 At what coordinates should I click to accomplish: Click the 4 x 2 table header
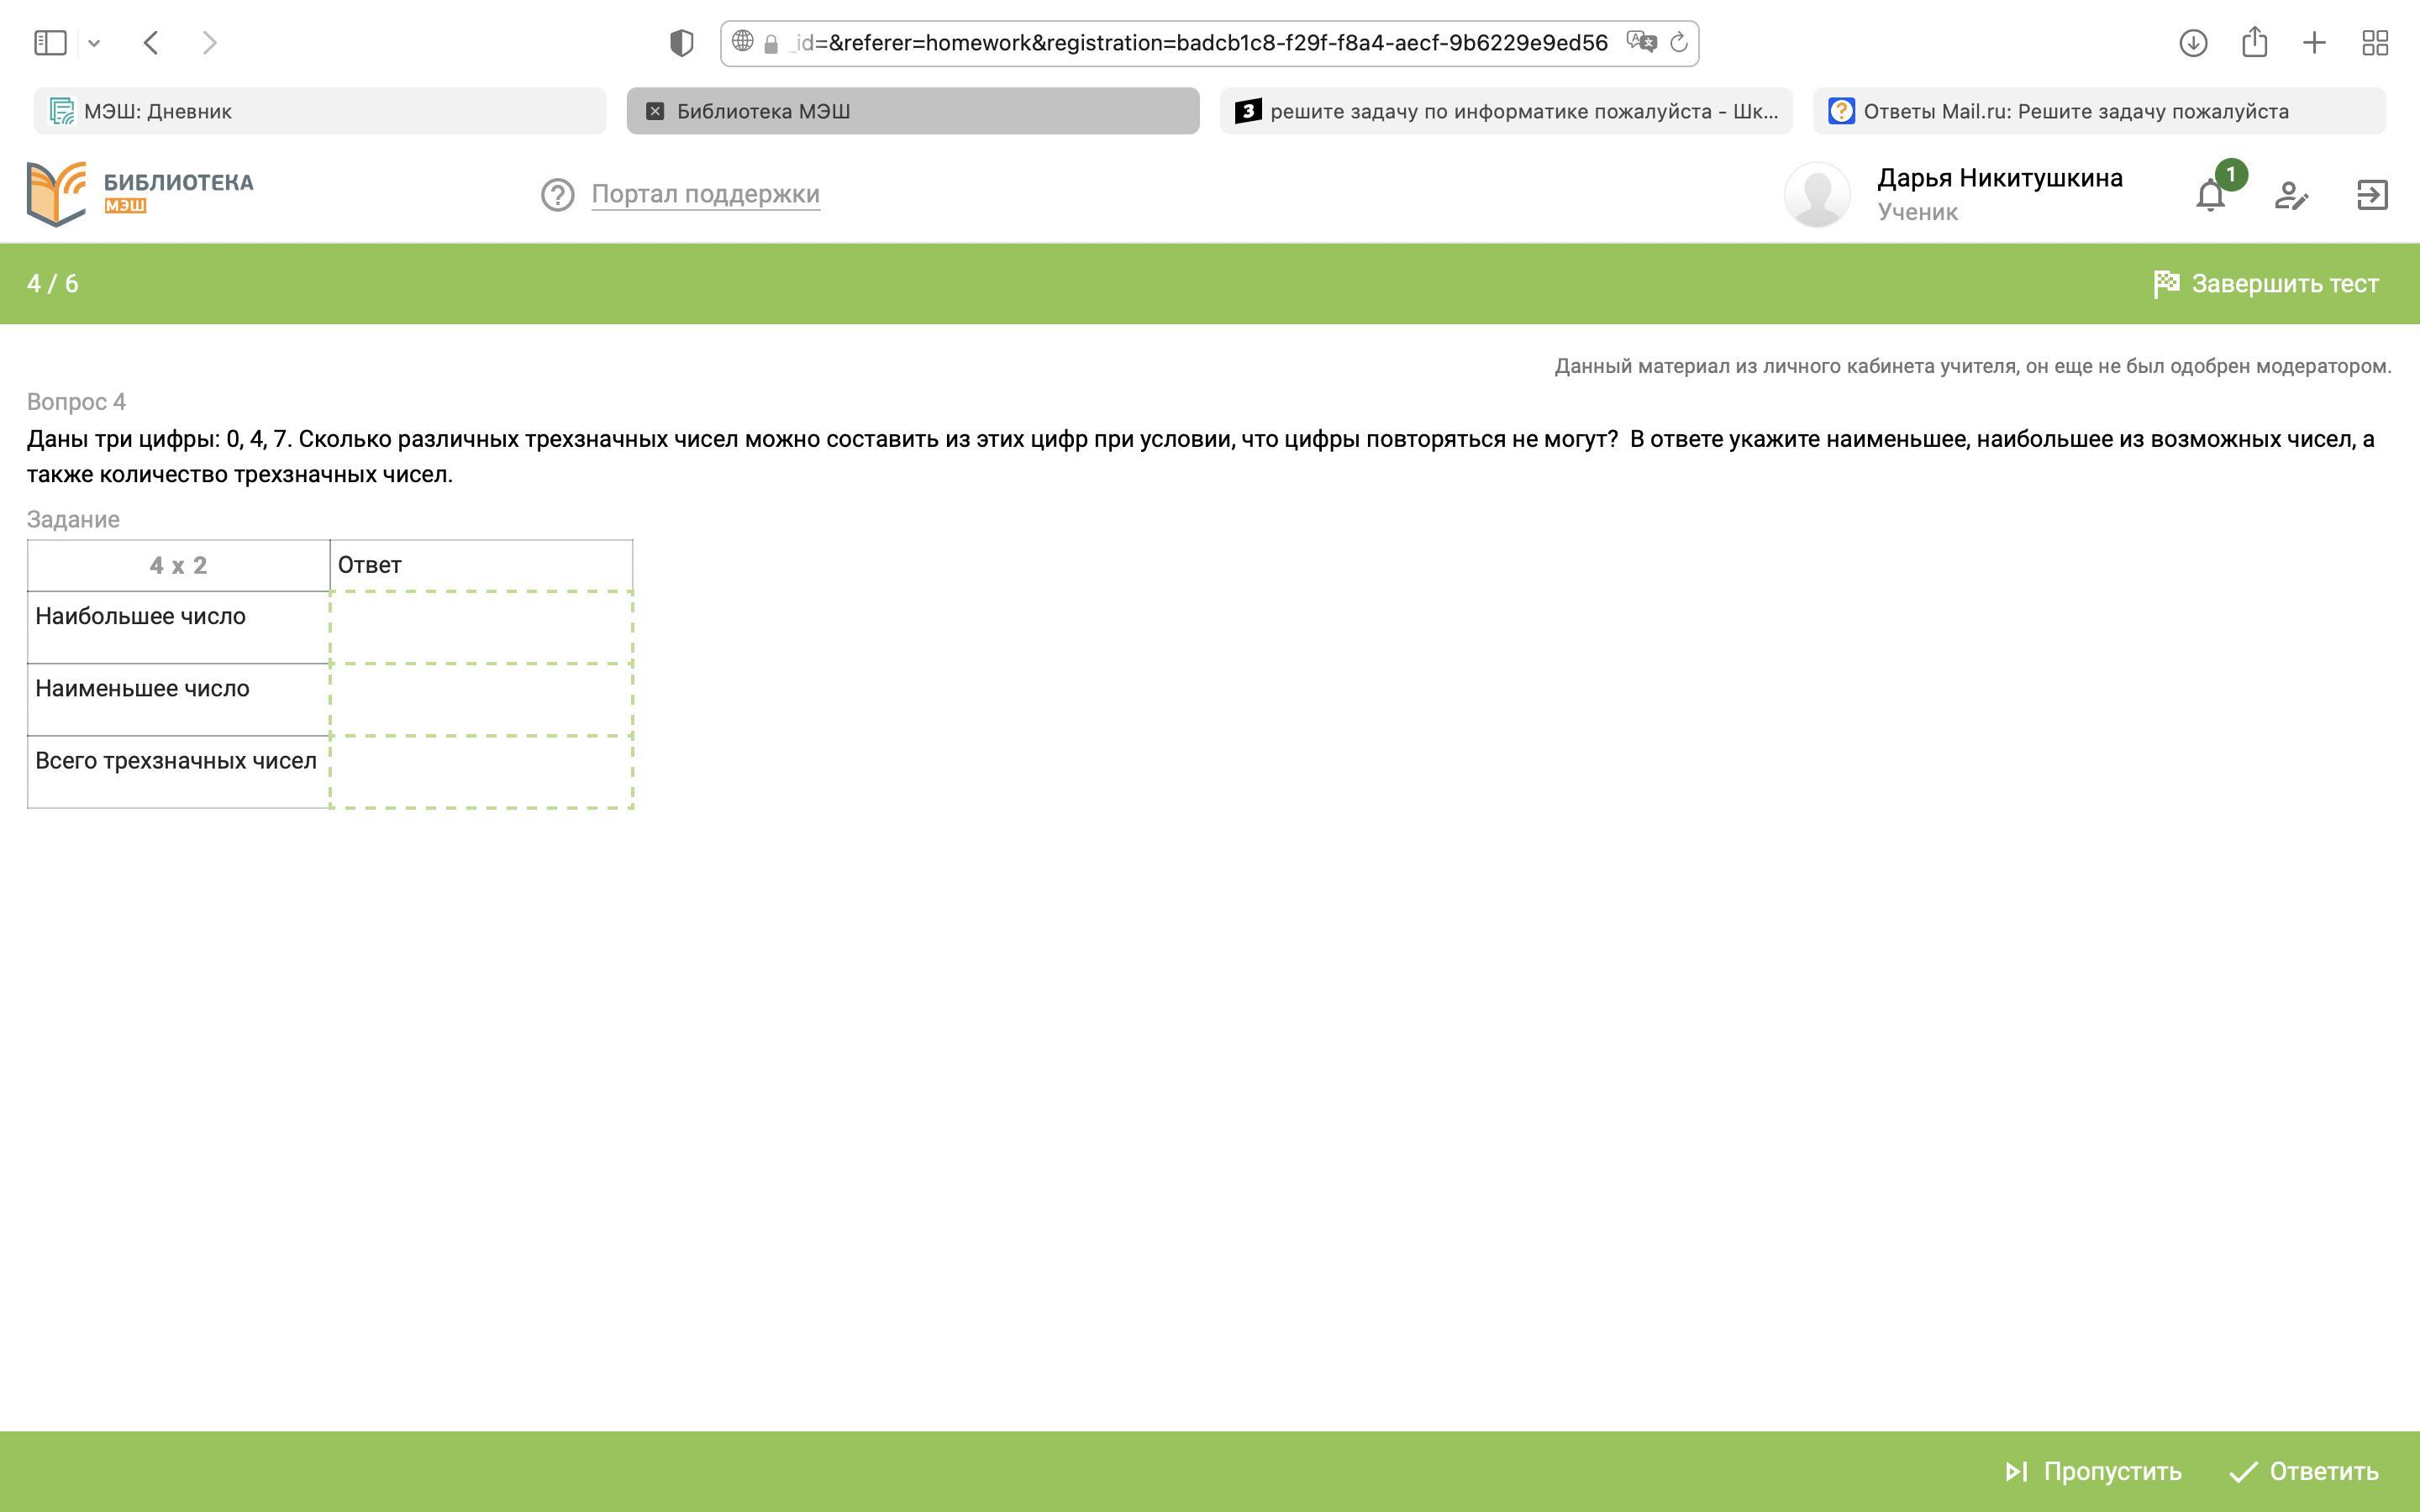click(x=178, y=565)
